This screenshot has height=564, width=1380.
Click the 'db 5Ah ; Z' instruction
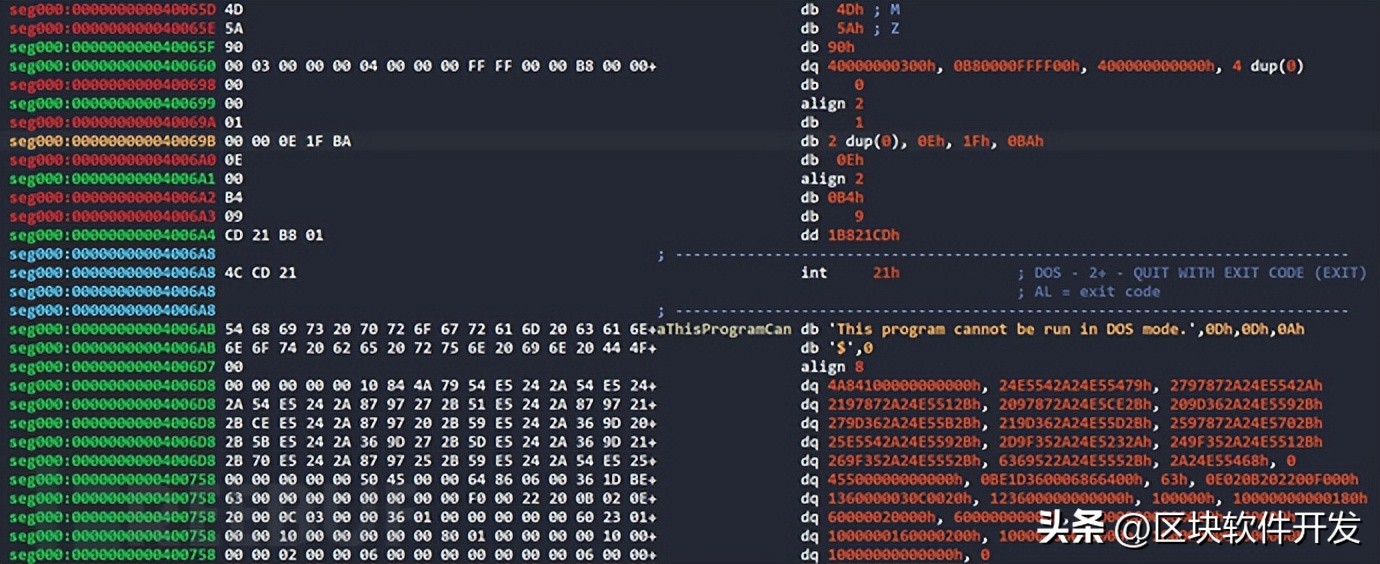(x=851, y=28)
